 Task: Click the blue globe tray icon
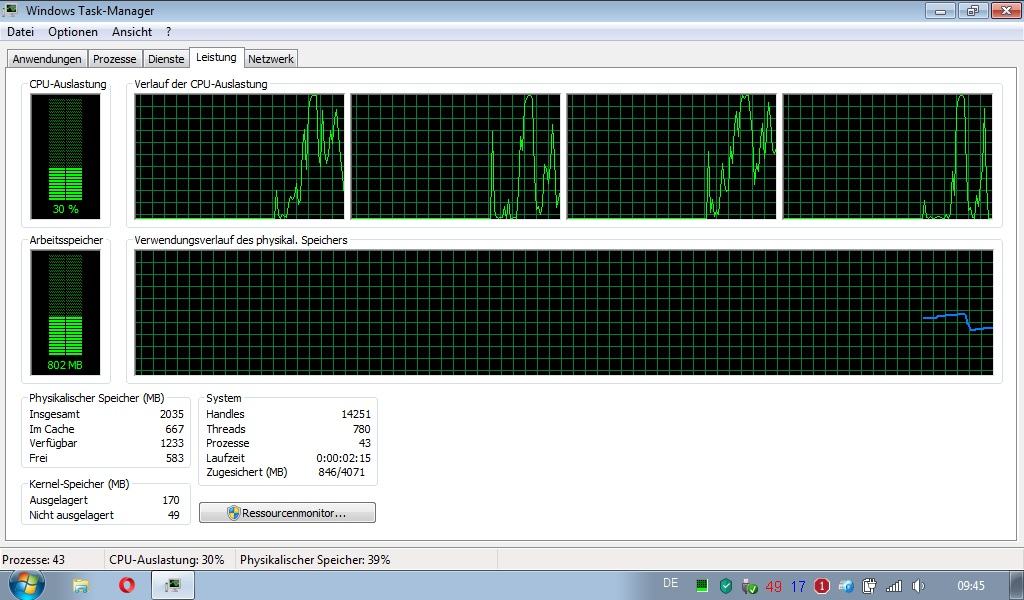coord(846,586)
